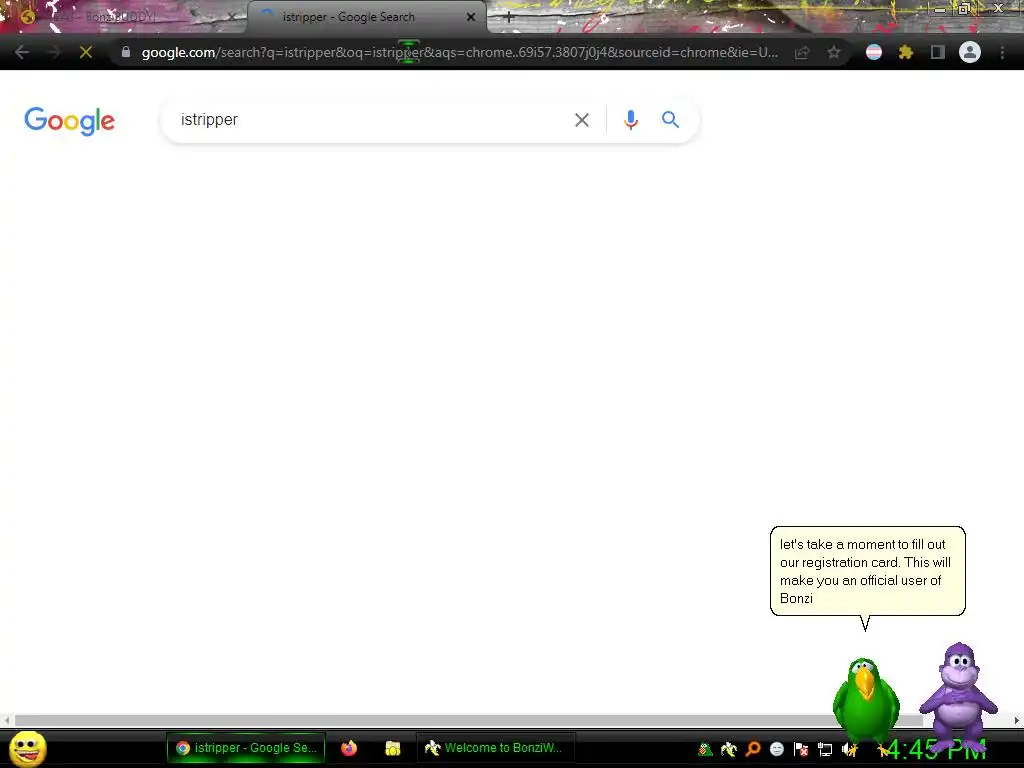The image size is (1024, 768).
Task: Open the striped flag extension icon
Action: point(874,52)
